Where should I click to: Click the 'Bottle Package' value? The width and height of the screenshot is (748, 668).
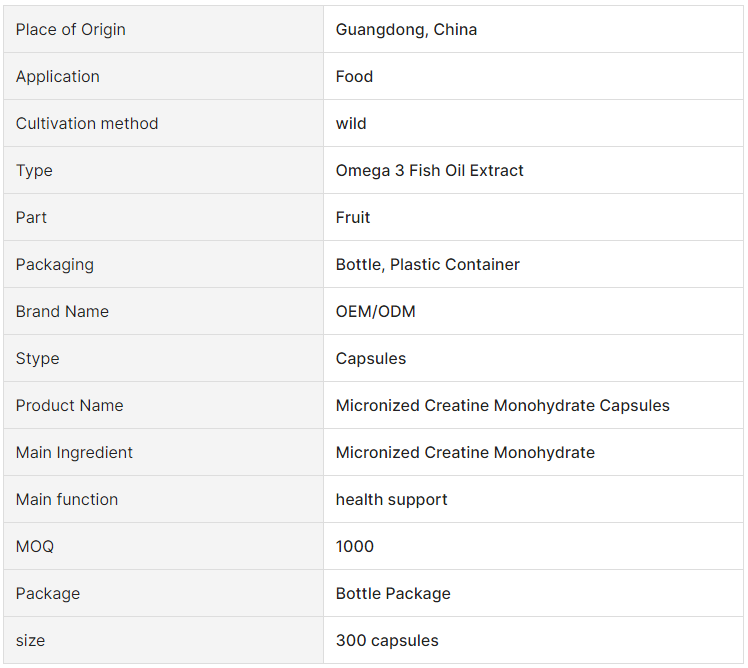393,593
